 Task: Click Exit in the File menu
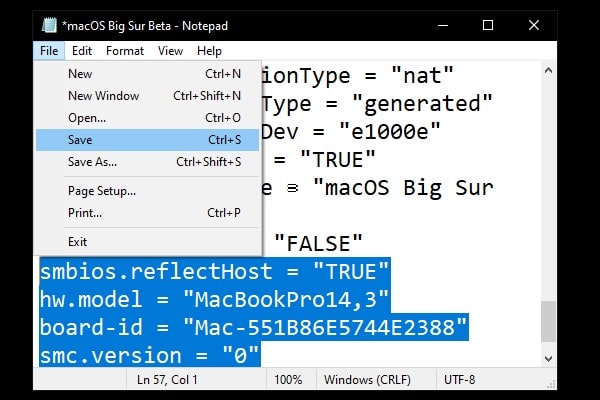click(x=147, y=242)
